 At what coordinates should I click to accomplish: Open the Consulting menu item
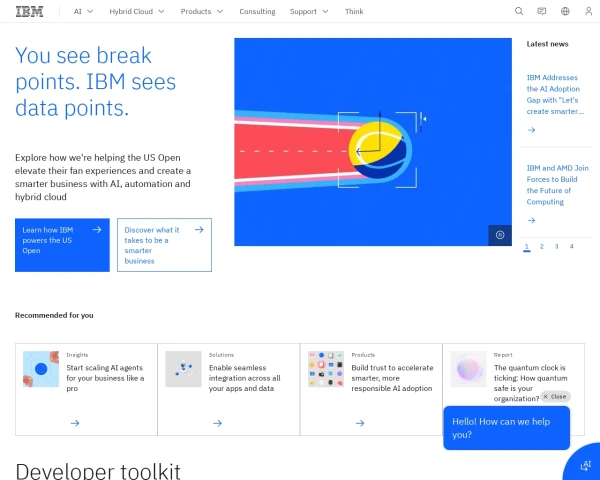click(x=257, y=12)
